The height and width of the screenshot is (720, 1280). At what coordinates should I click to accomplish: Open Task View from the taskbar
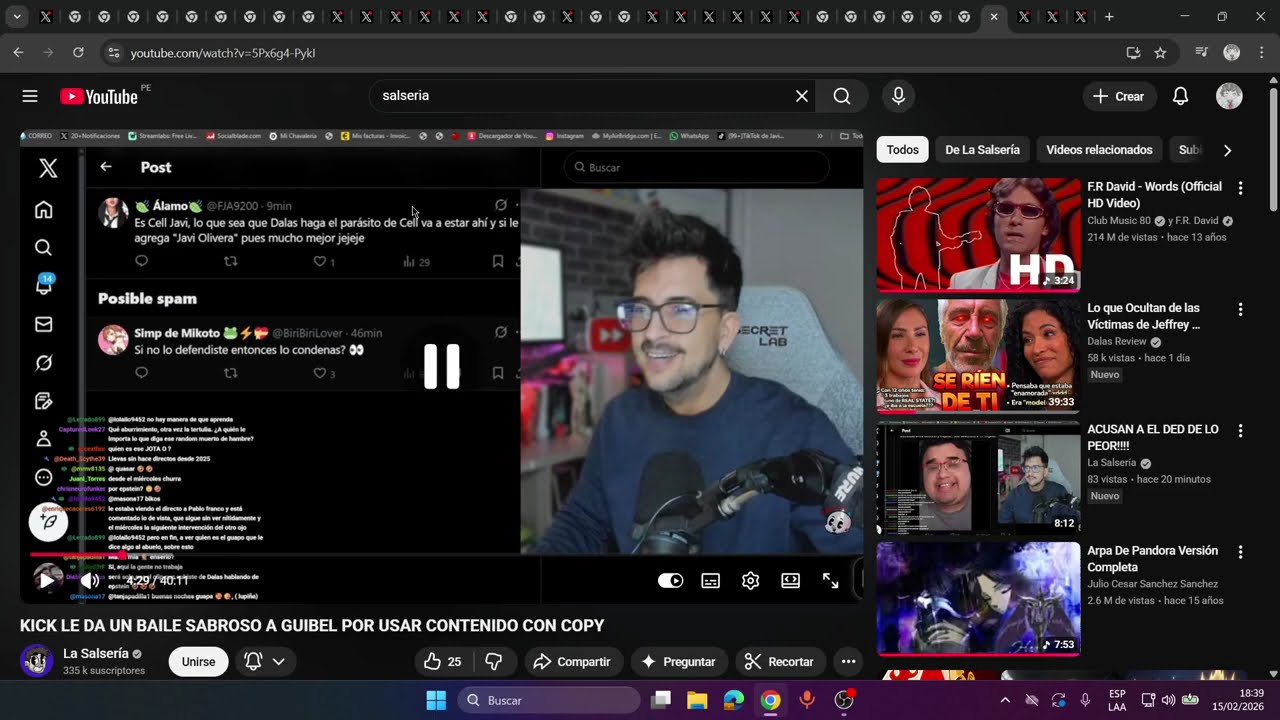tap(661, 700)
